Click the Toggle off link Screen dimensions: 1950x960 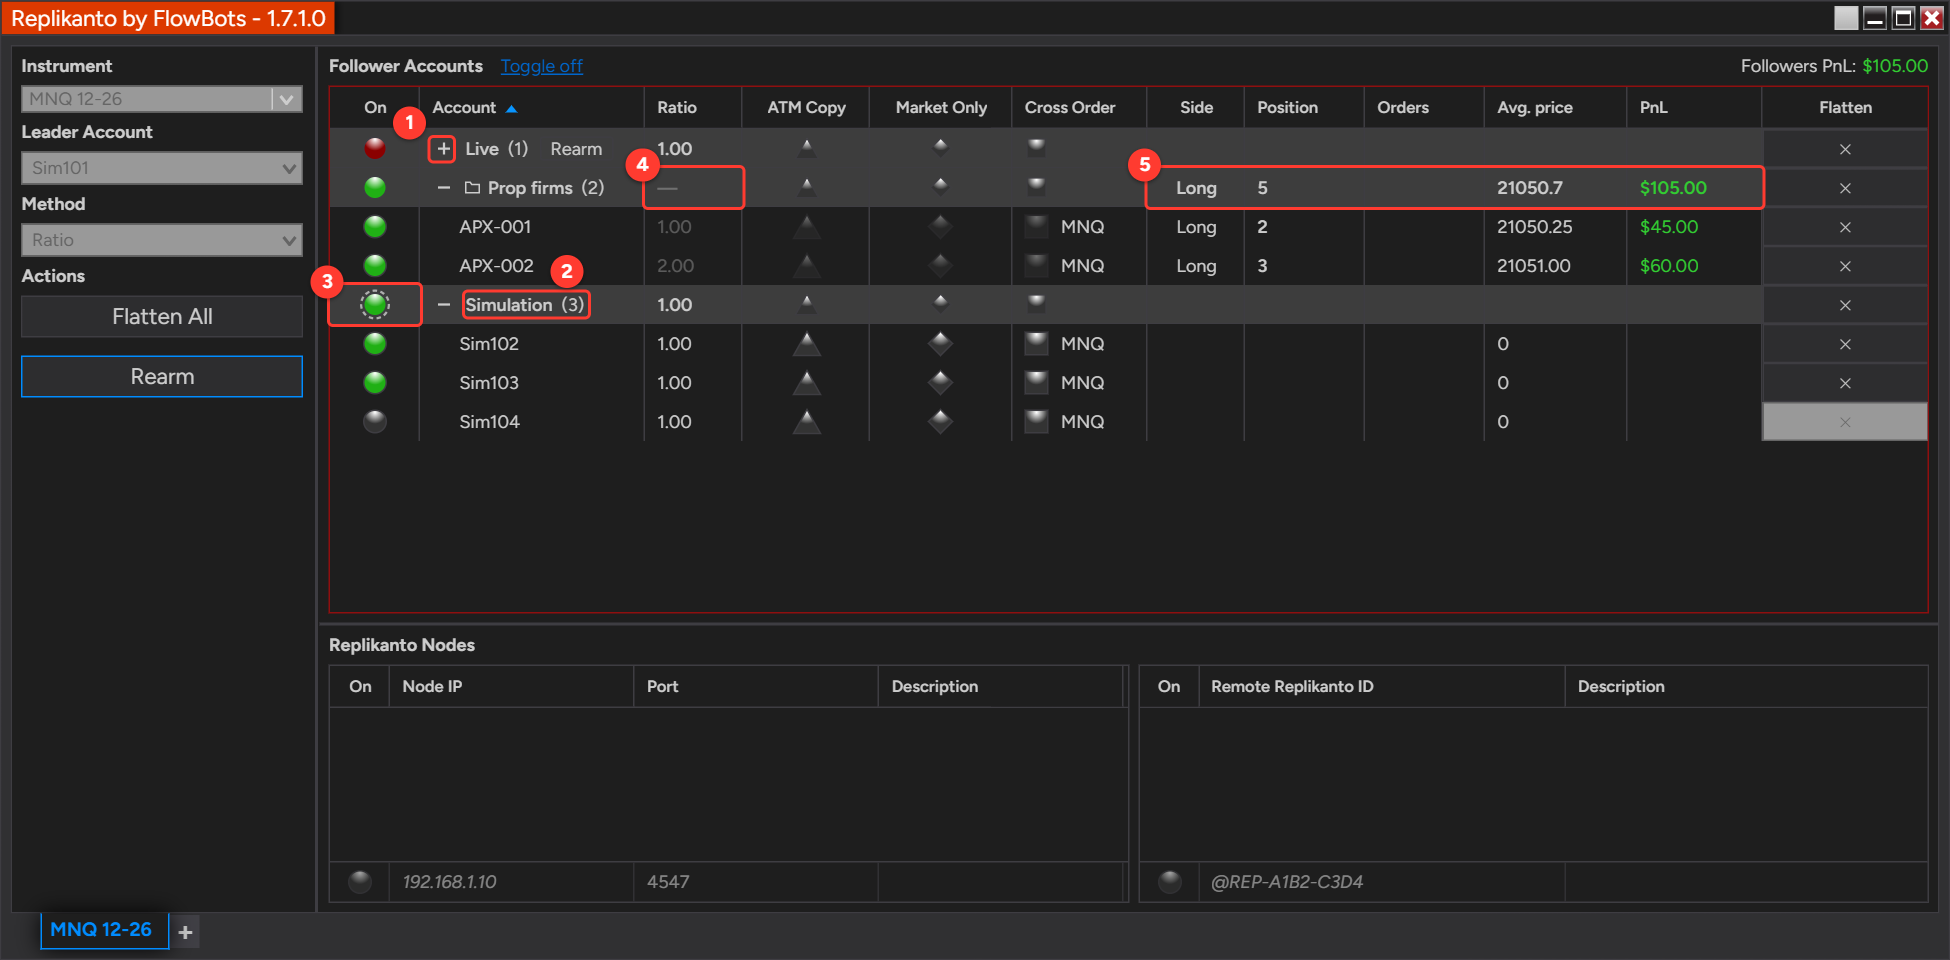click(541, 66)
